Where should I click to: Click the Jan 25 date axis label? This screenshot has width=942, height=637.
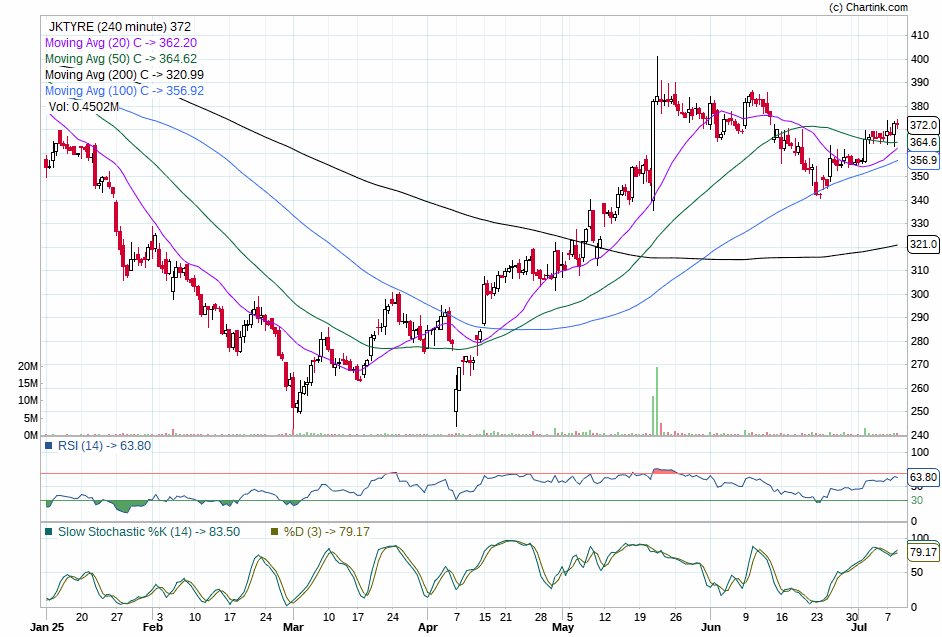(47, 627)
